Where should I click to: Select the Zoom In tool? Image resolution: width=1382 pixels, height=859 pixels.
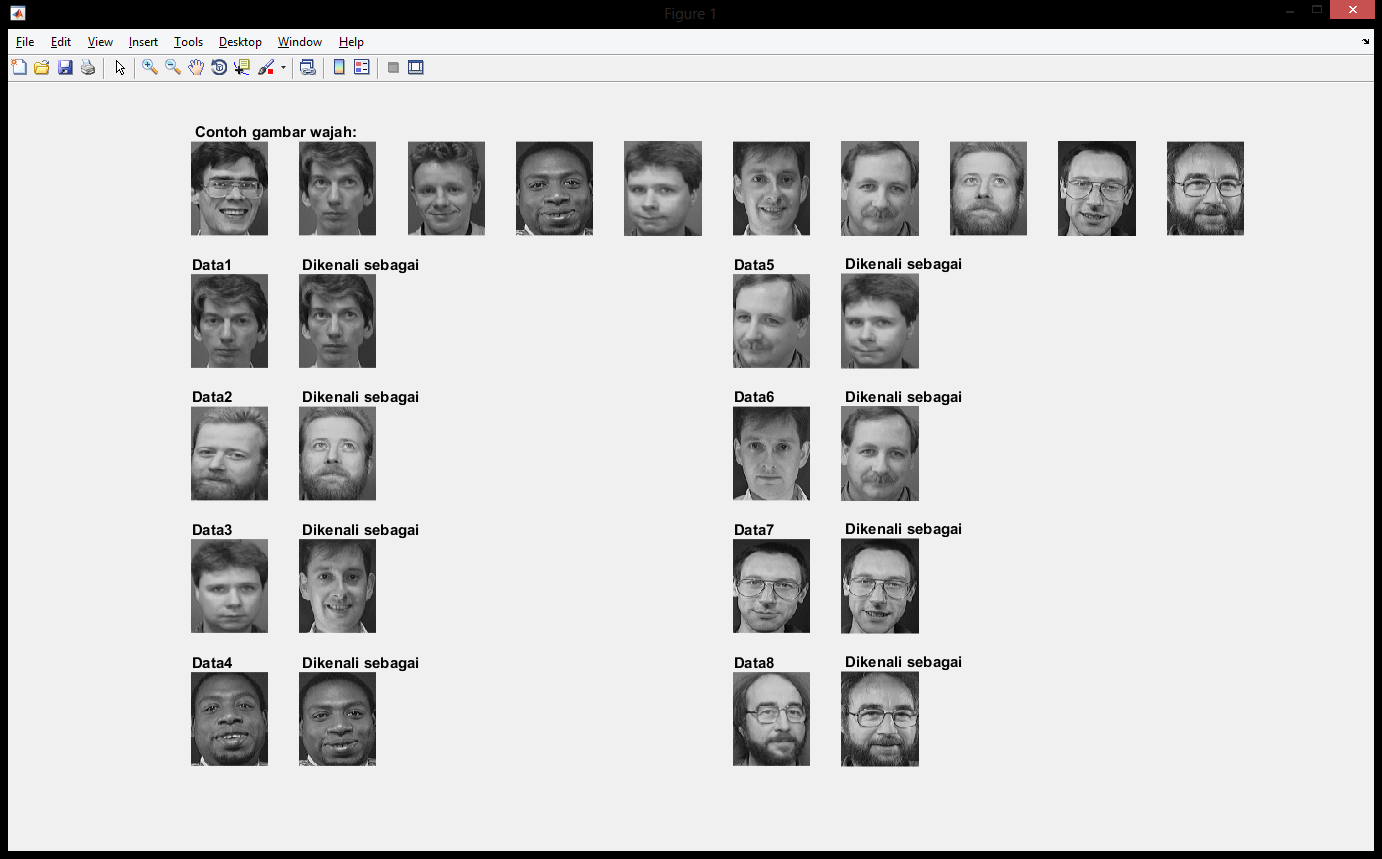[x=150, y=68]
